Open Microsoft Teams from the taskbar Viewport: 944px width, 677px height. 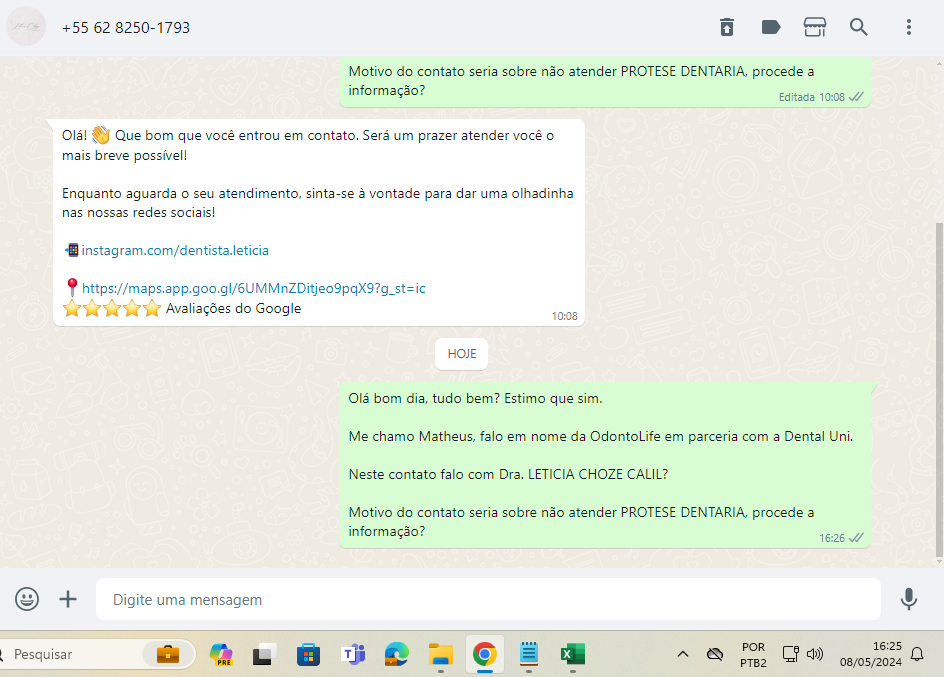353,655
